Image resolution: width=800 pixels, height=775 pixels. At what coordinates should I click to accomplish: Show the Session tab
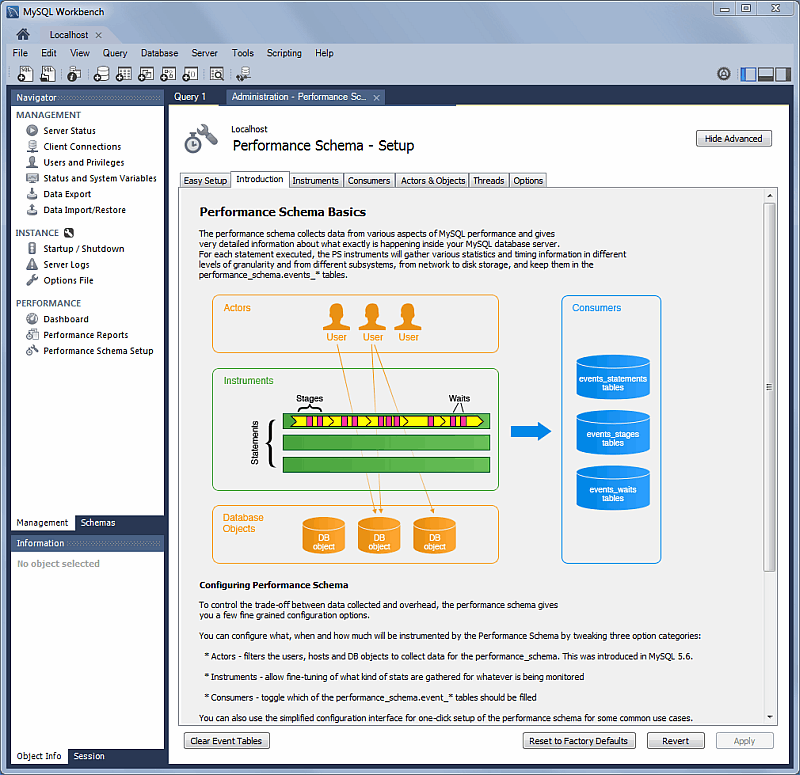pos(89,756)
